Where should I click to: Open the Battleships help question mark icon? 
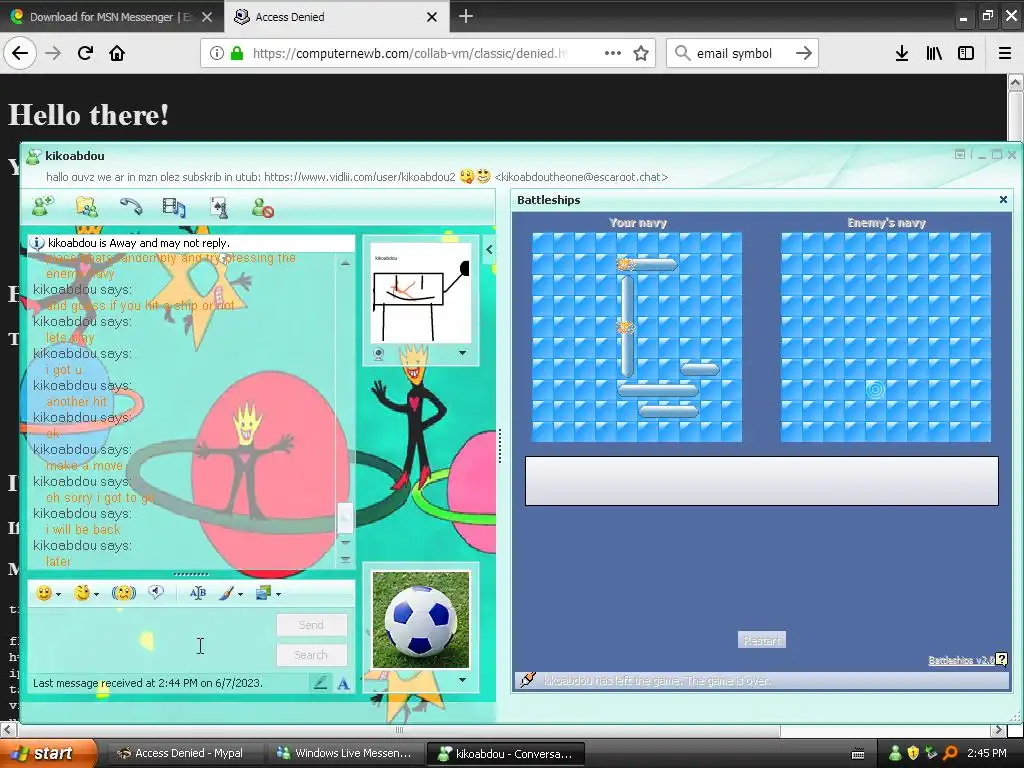point(1002,660)
